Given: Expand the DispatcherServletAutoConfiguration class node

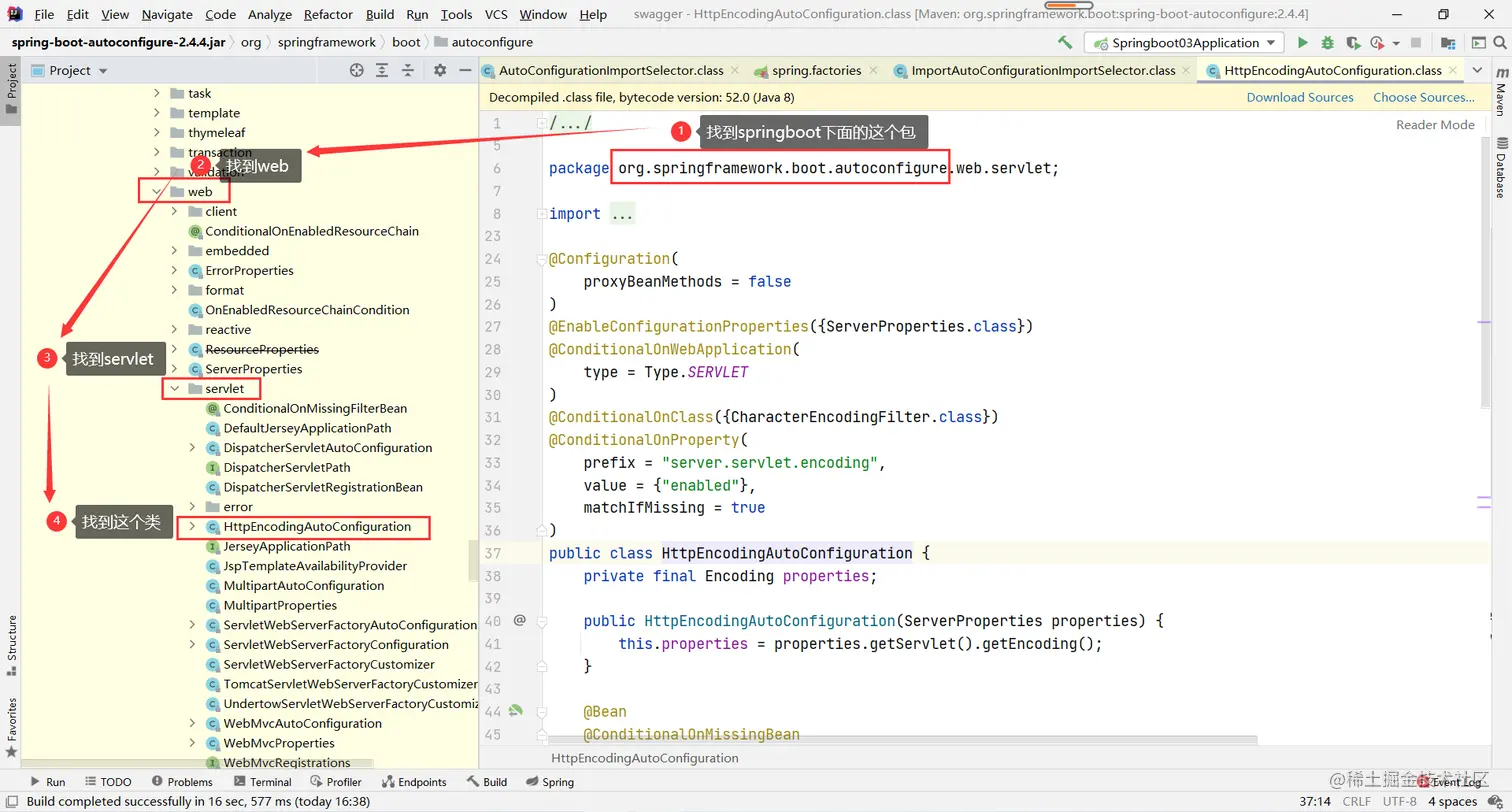Looking at the screenshot, I should coord(192,448).
